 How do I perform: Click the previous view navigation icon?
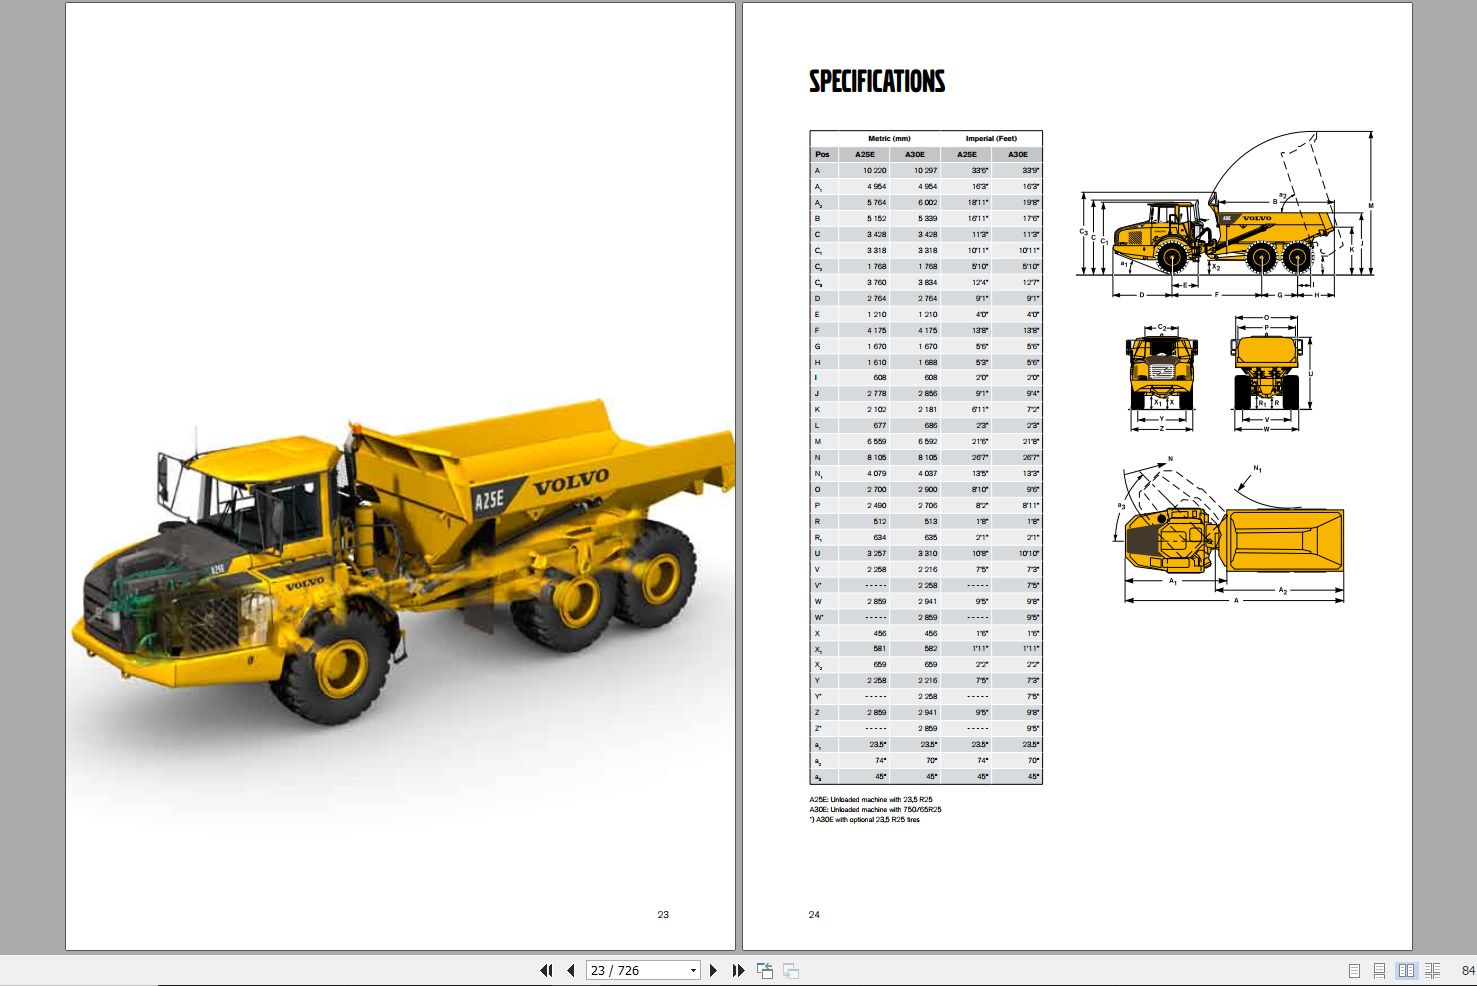pyautogui.click(x=765, y=970)
